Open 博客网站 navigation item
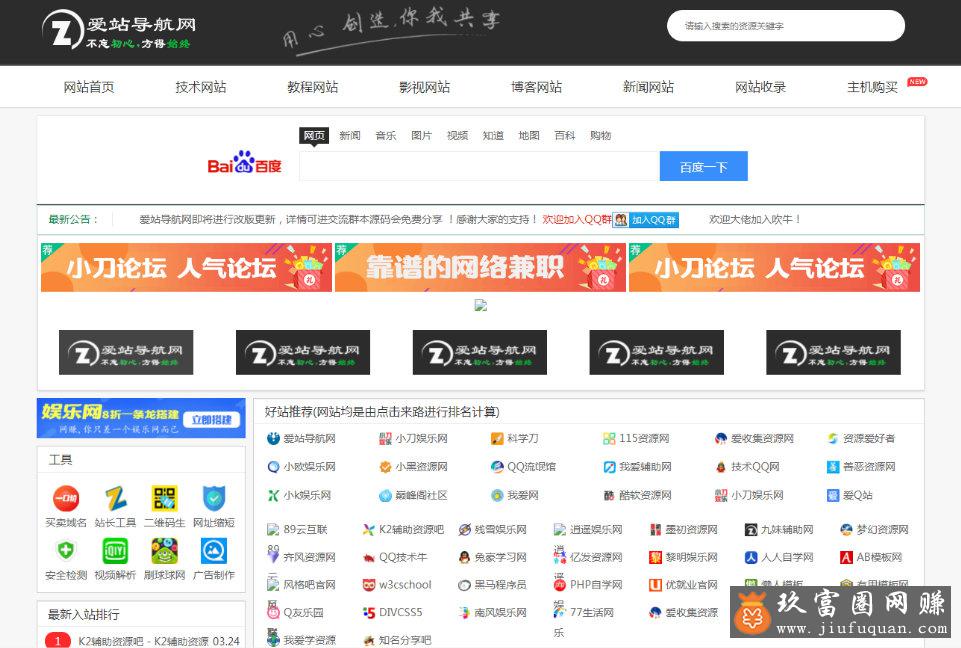961x648 pixels. 537,87
